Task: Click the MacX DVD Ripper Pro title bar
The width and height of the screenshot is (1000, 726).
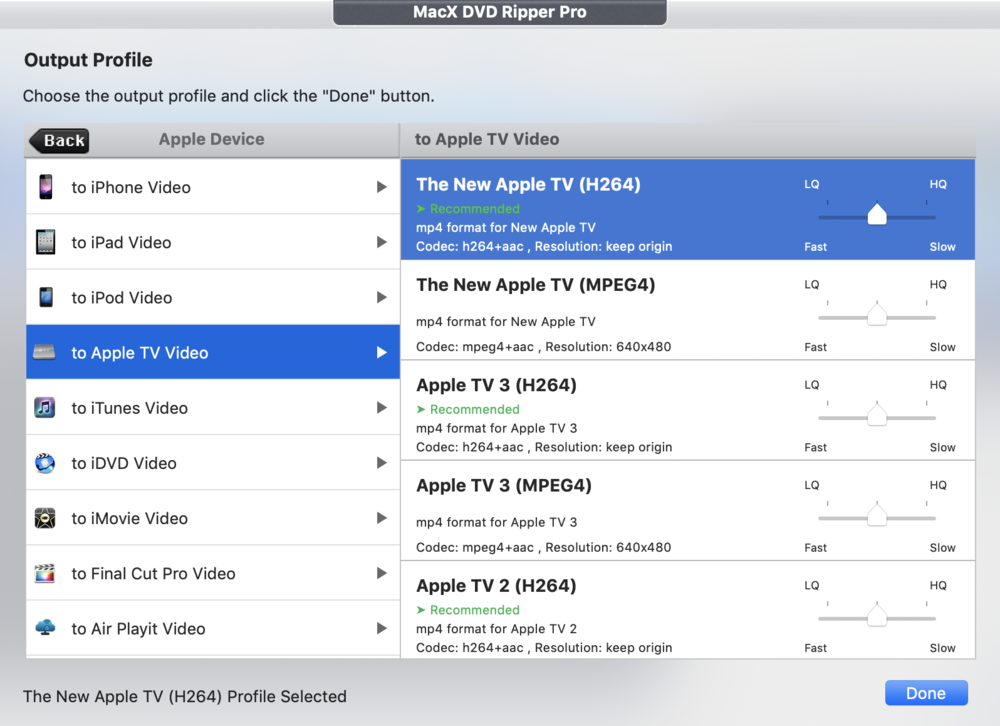Action: click(x=499, y=12)
